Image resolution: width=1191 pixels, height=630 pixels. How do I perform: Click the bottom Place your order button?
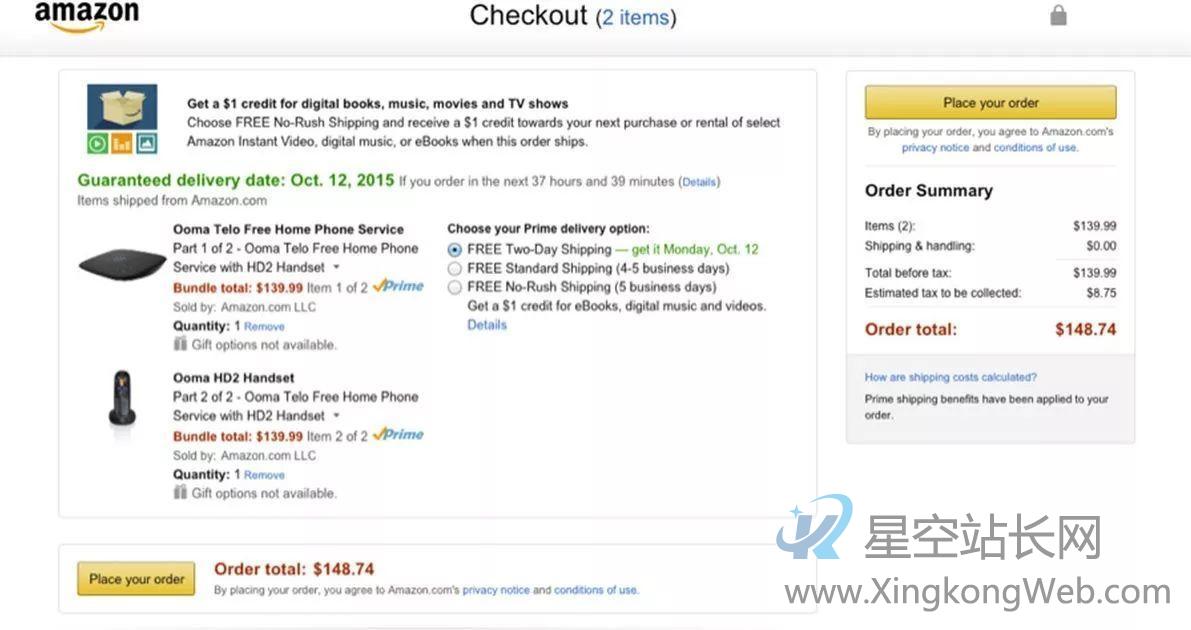137,579
